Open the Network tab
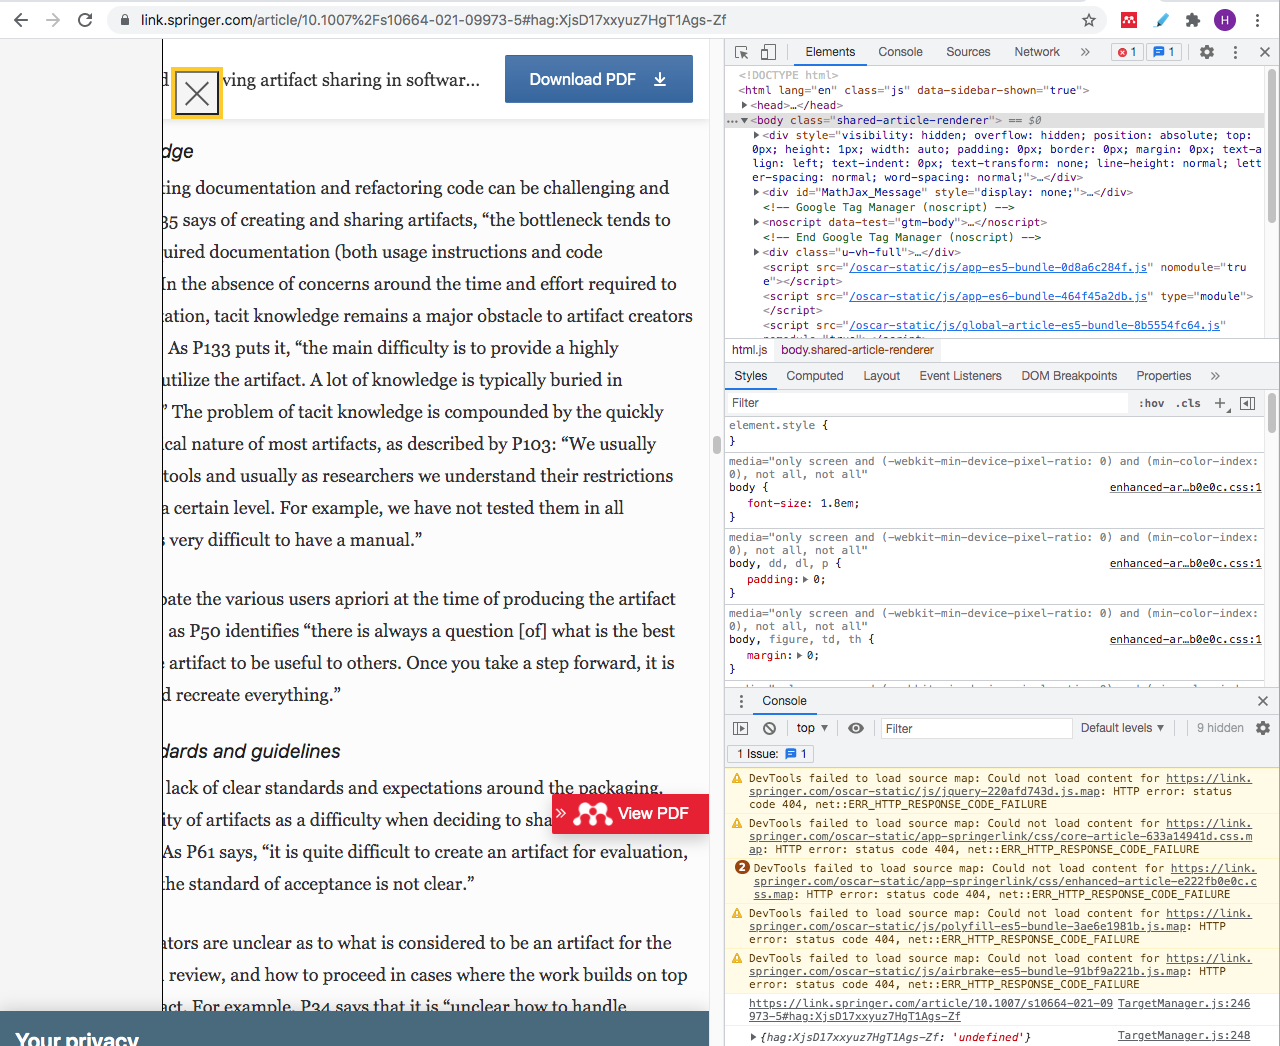The width and height of the screenshot is (1280, 1046). (1037, 52)
